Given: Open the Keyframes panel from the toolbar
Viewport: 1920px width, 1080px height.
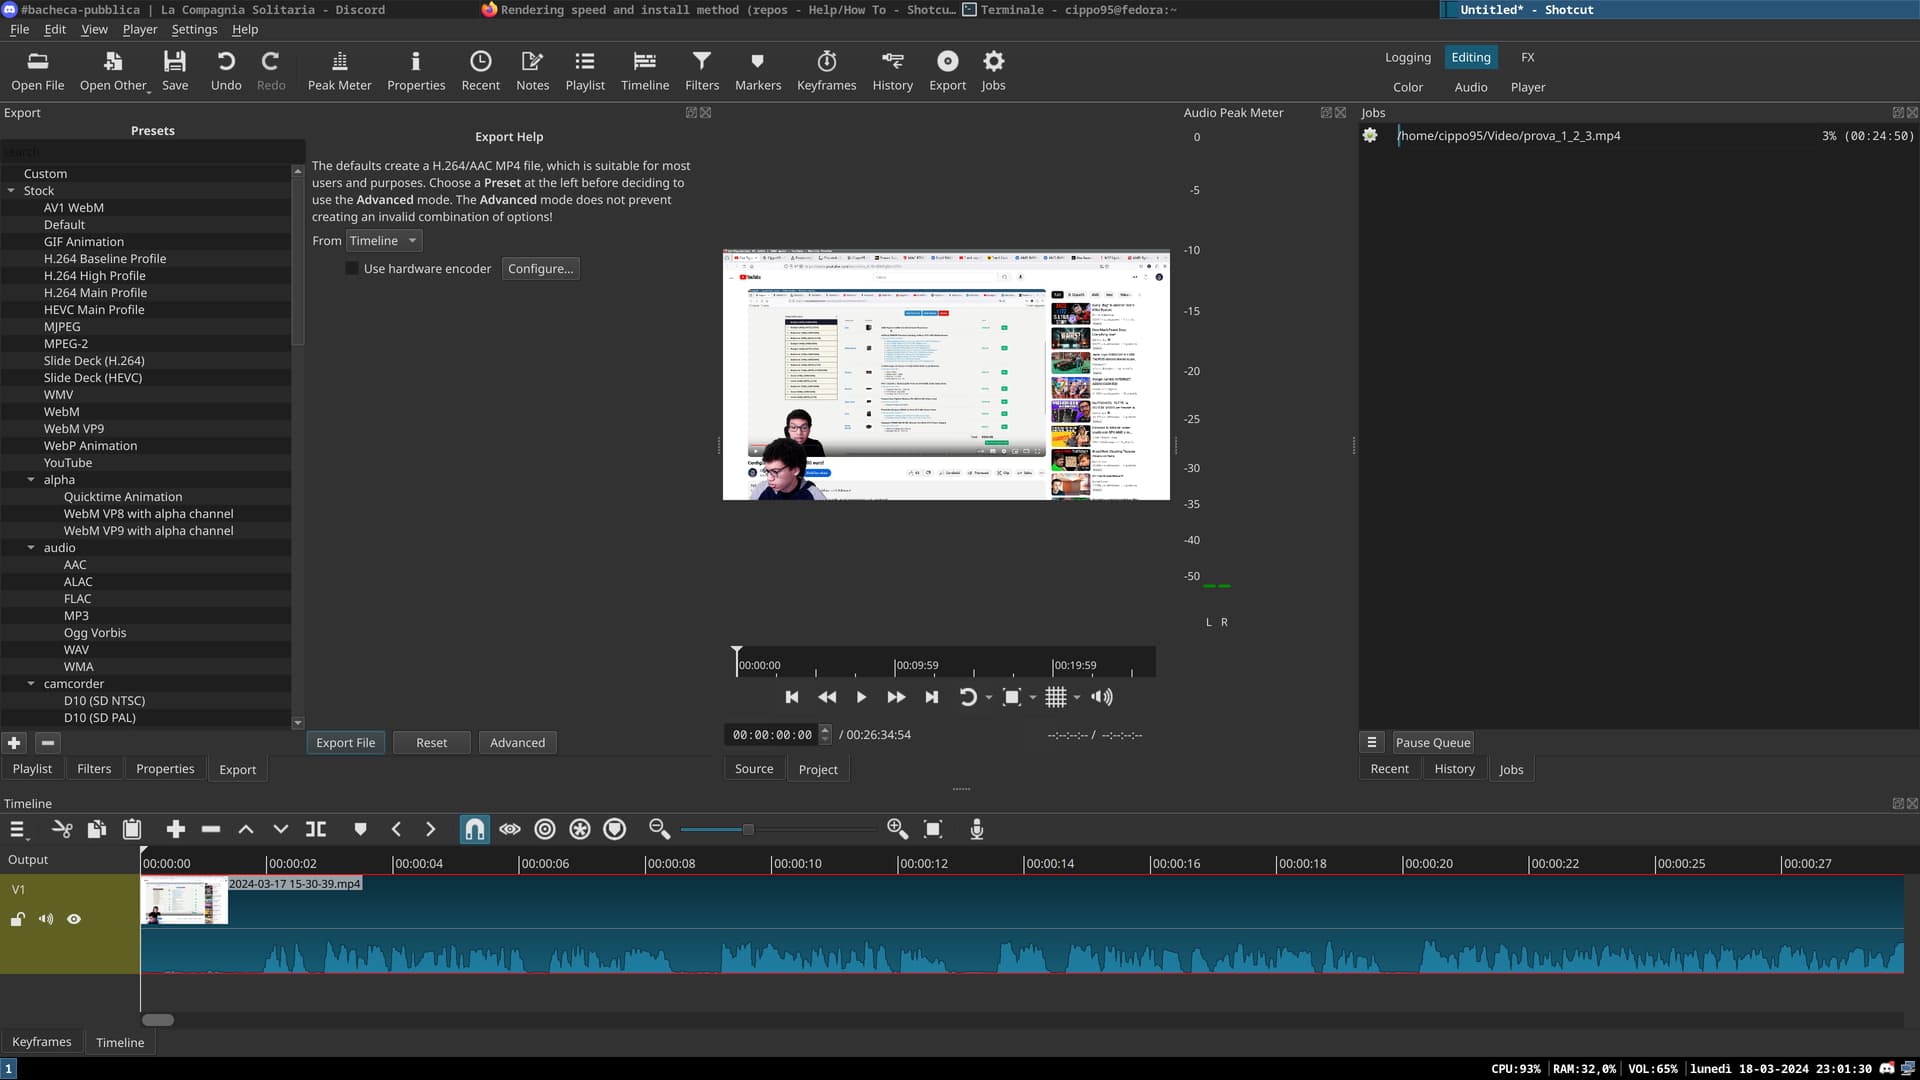Looking at the screenshot, I should click(826, 70).
